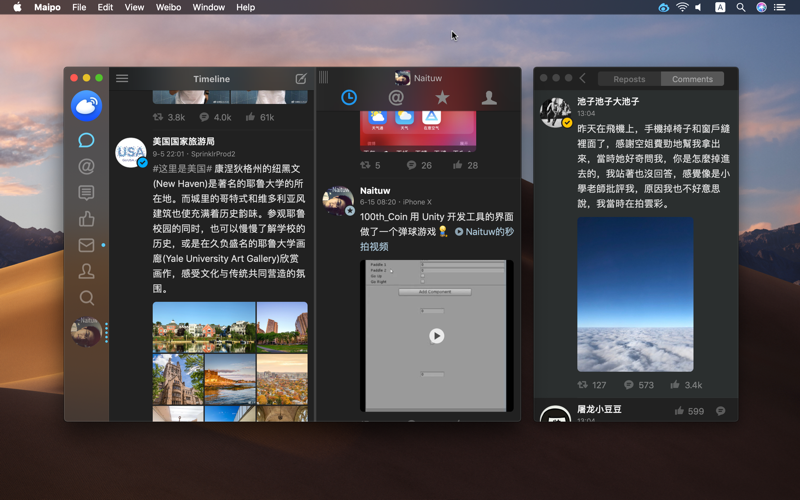The image size is (800, 500).
Task: Switch account via Naituw avatar in sidebar
Action: pos(86,332)
